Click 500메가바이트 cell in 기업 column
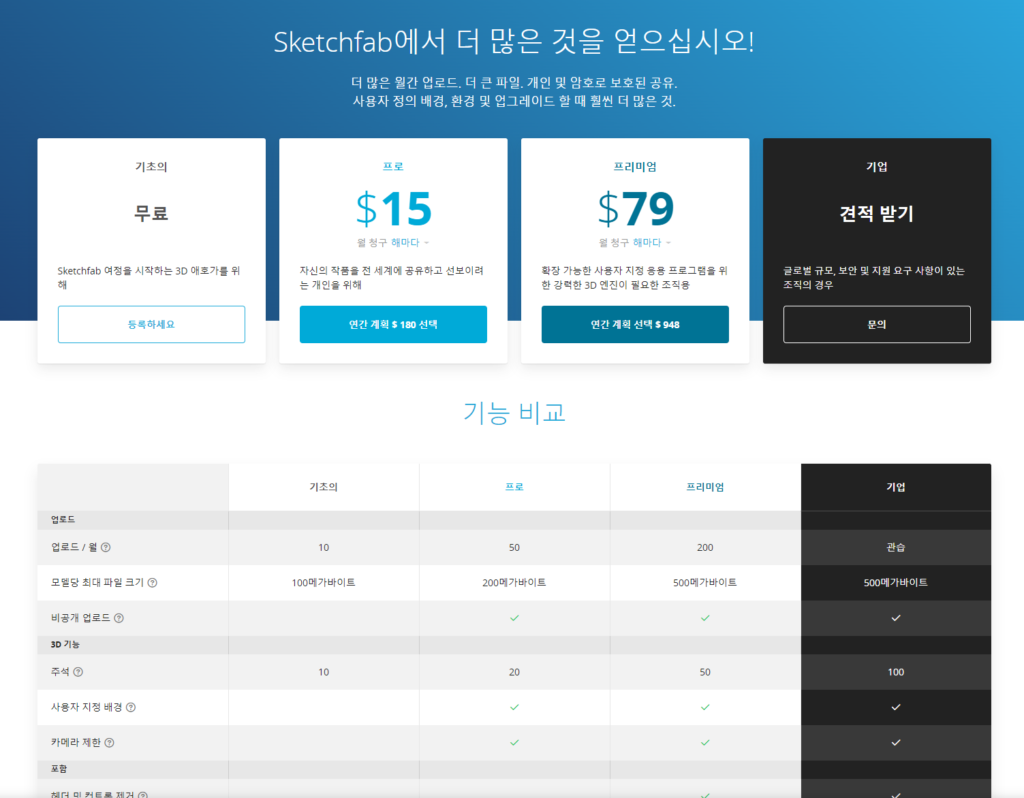 [x=896, y=583]
